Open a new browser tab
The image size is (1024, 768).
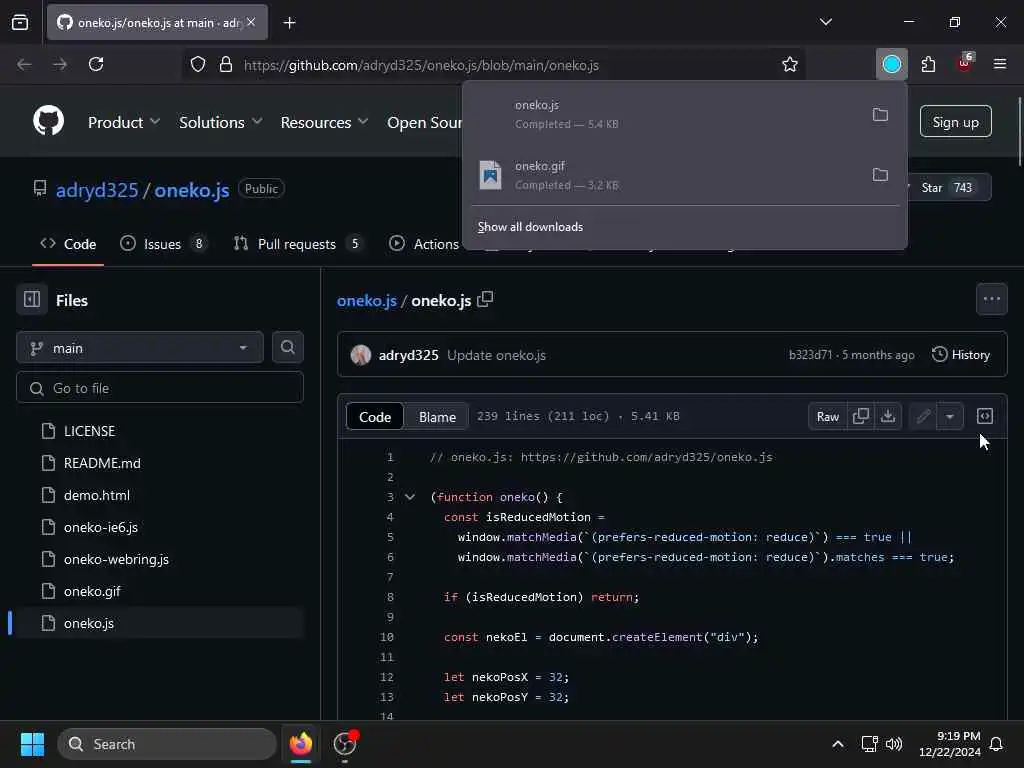289,23
